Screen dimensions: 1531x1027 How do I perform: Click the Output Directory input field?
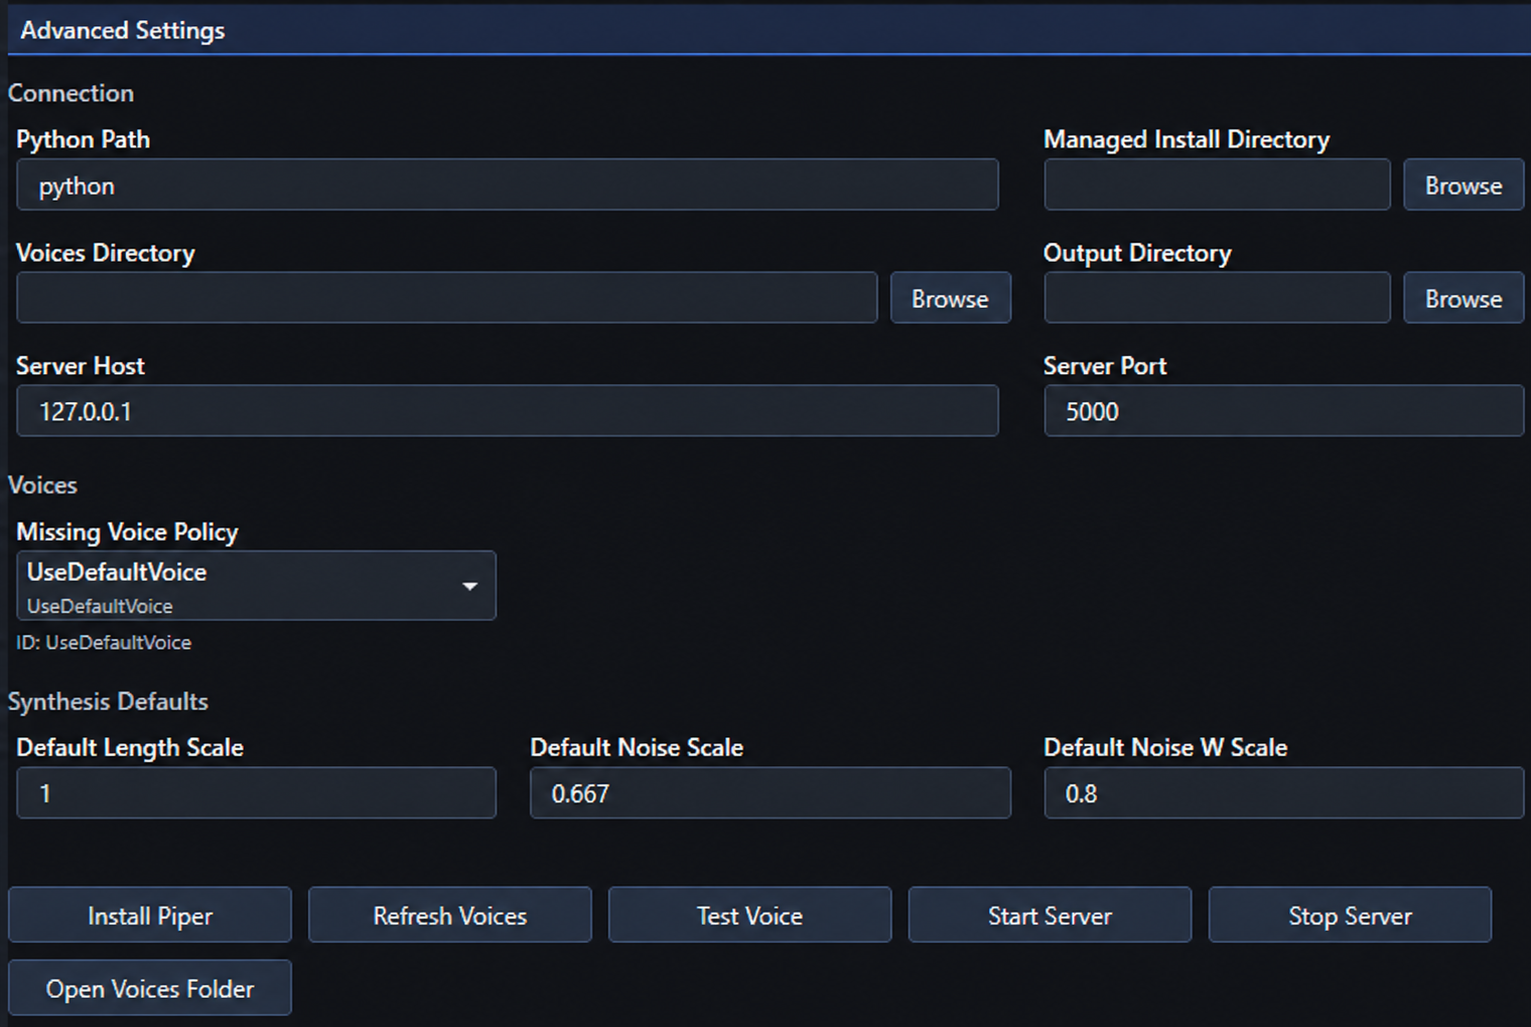pos(1217,298)
